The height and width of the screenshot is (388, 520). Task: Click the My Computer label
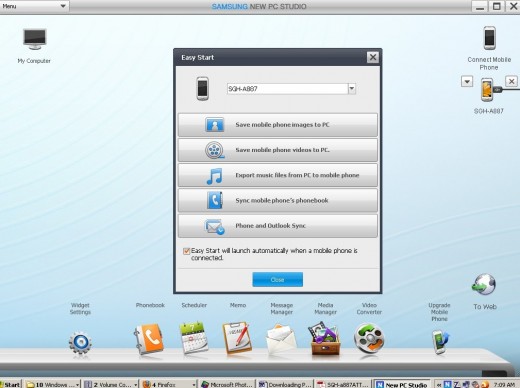(34, 61)
